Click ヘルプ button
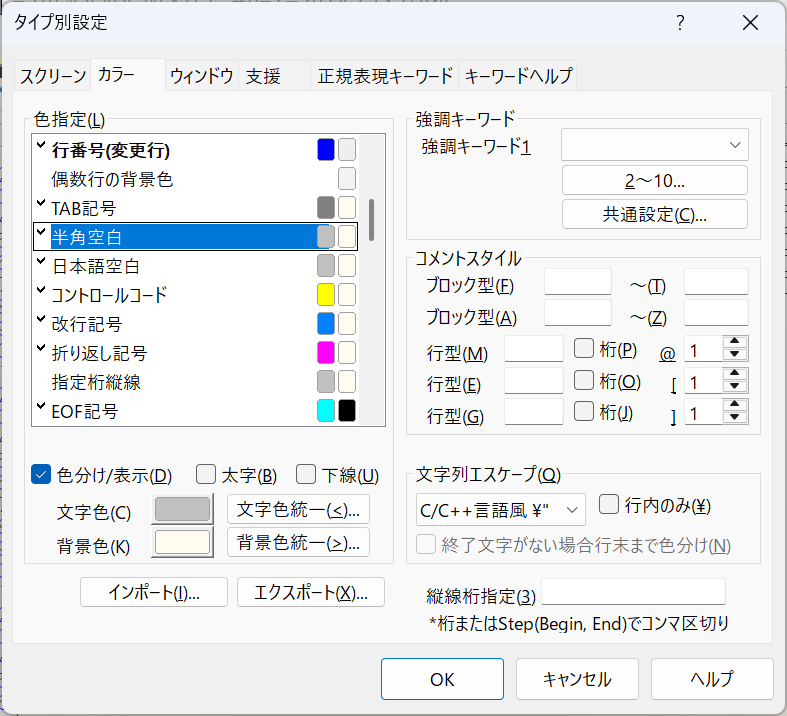 (712, 679)
